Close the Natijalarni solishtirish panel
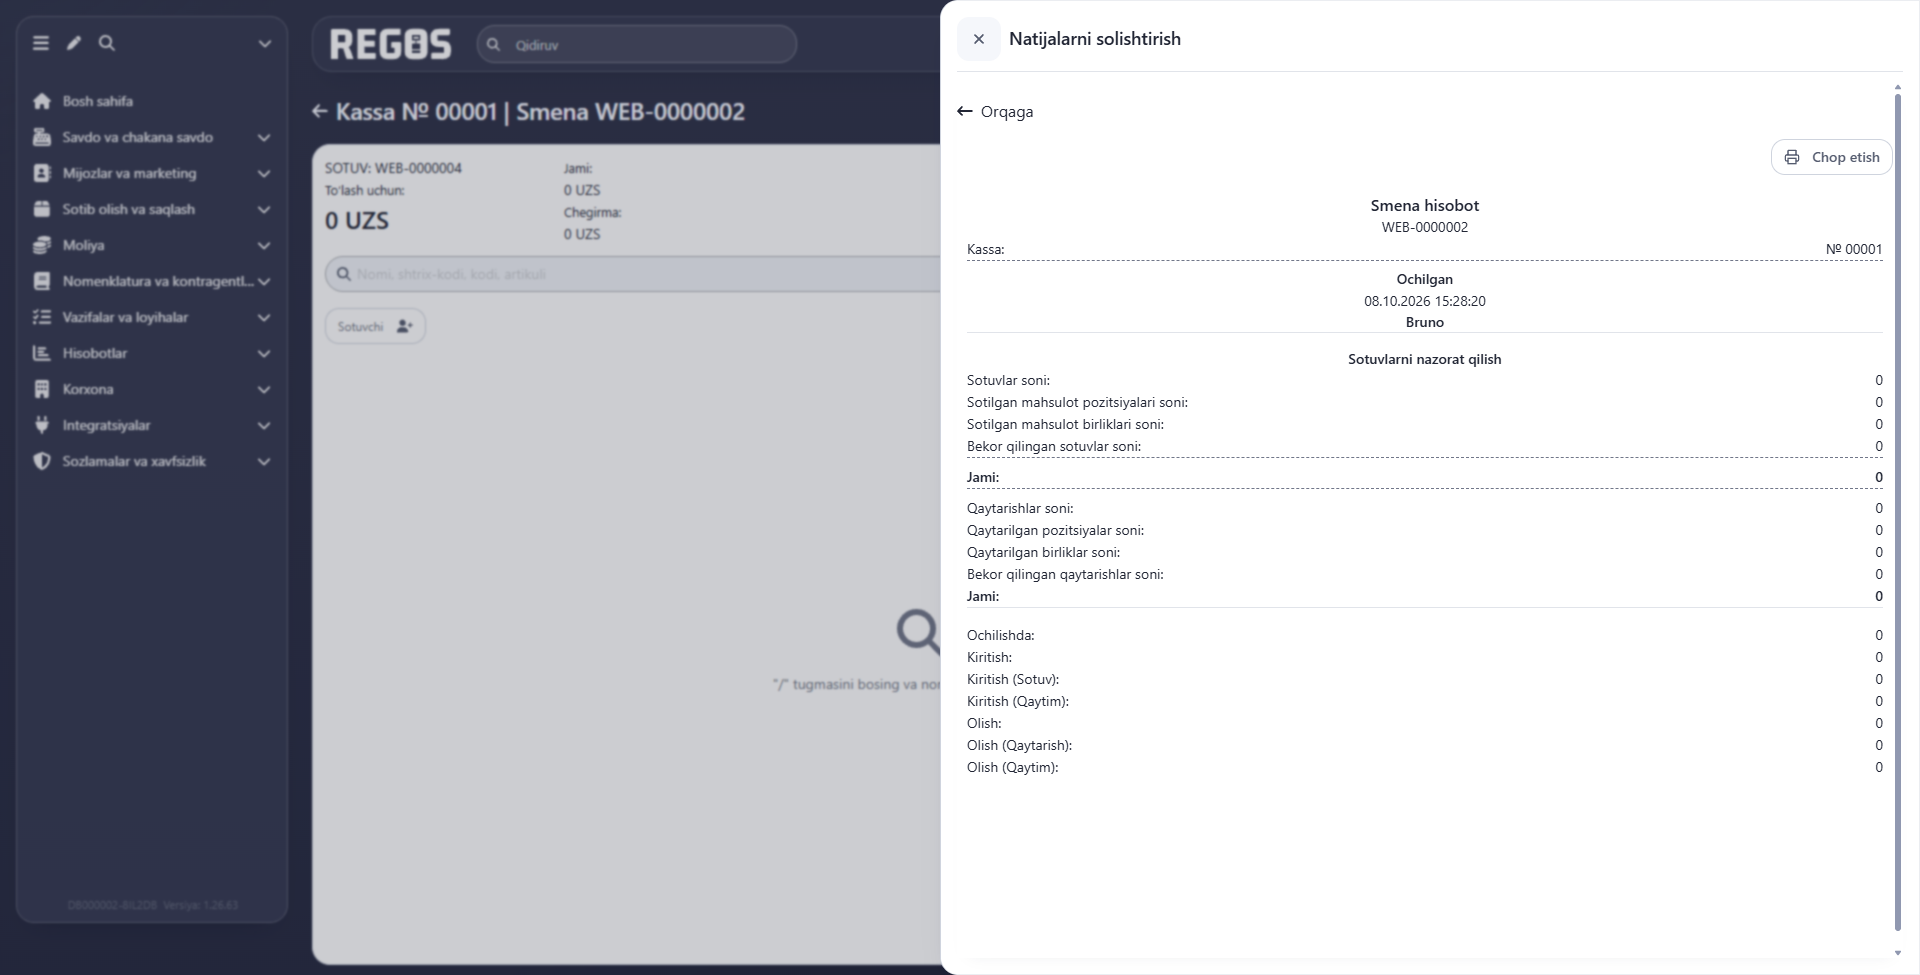Viewport: 1920px width, 975px height. [978, 39]
